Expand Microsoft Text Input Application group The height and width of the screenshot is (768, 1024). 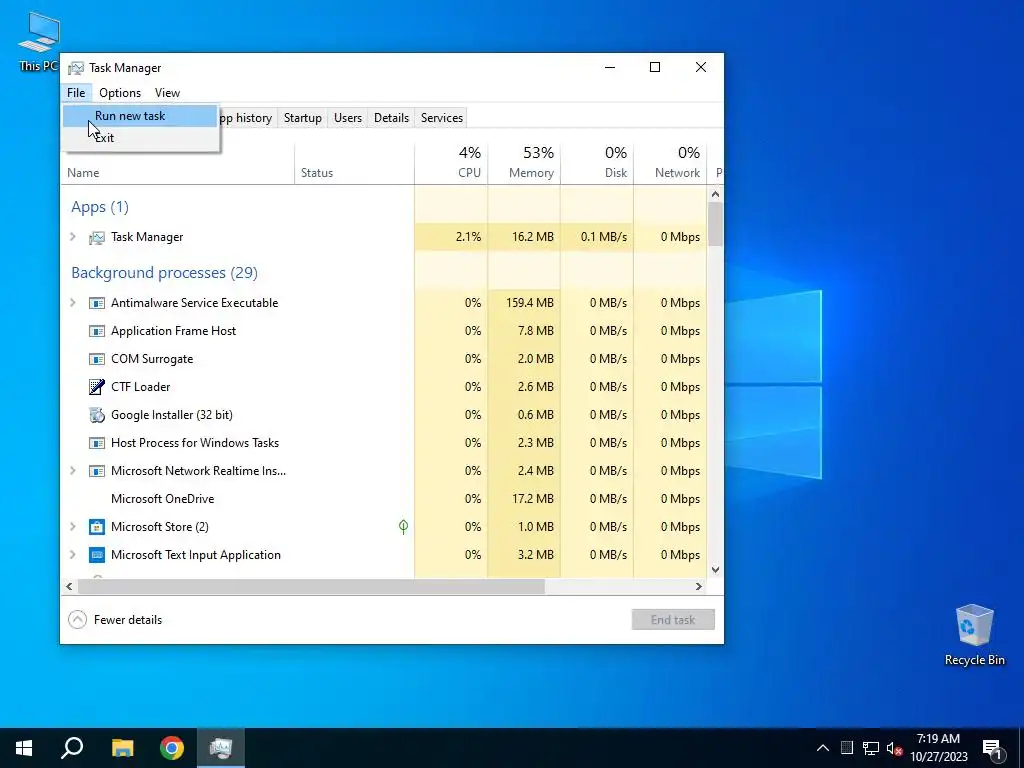point(73,555)
